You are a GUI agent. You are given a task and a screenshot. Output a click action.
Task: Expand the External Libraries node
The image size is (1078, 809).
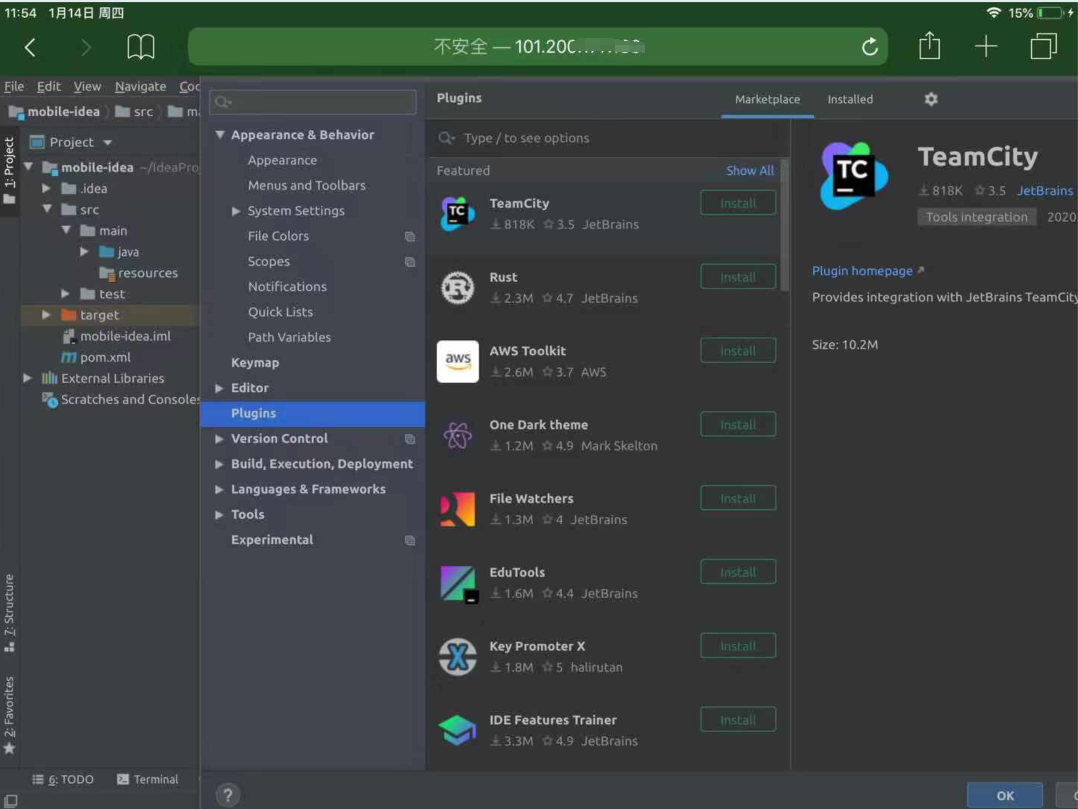tap(28, 378)
